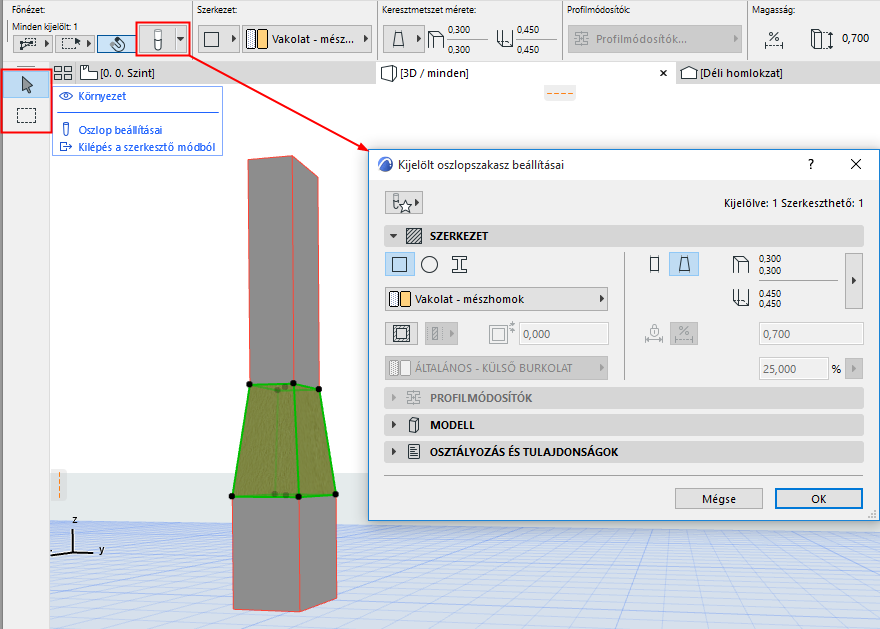Select the Marquee tool in the toolbox
Image resolution: width=880 pixels, height=629 pixels.
point(27,116)
